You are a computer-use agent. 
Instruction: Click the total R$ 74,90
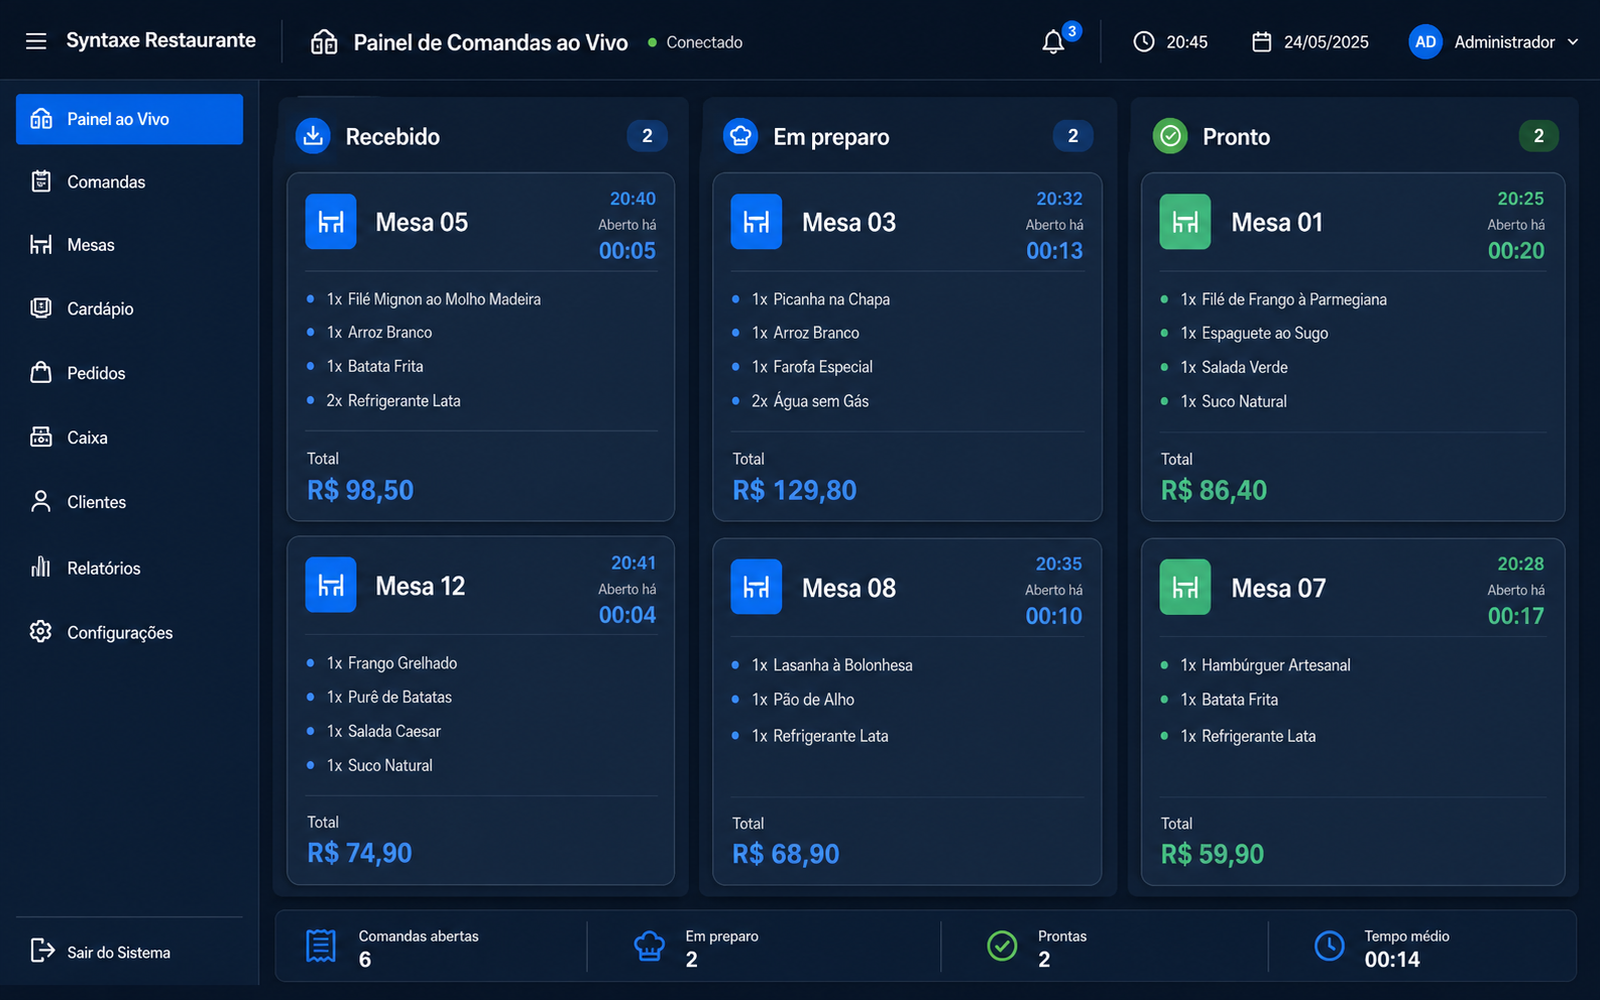coord(359,853)
